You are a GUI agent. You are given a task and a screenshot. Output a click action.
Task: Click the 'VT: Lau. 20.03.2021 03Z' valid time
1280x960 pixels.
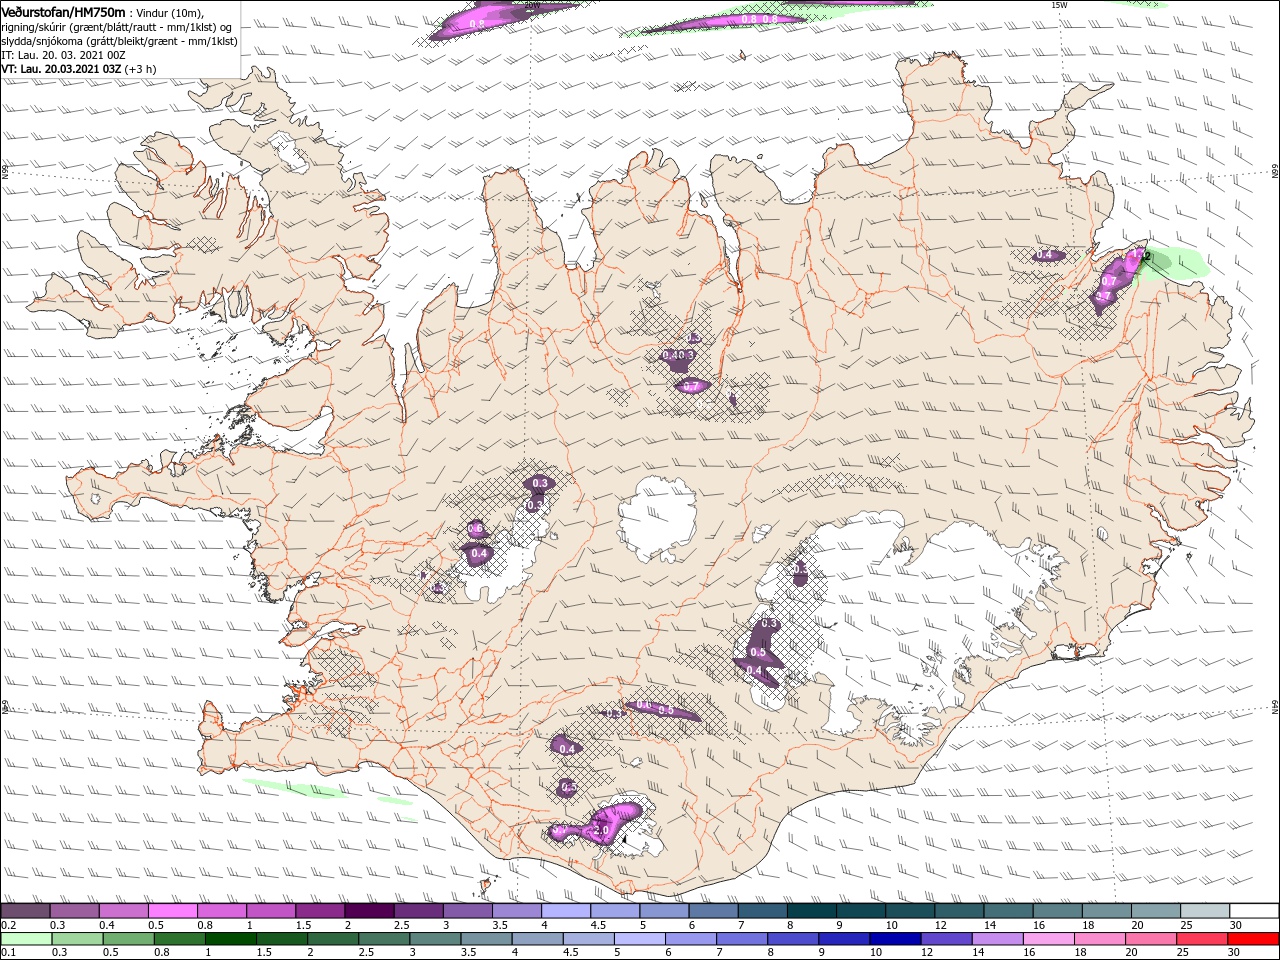(62, 69)
